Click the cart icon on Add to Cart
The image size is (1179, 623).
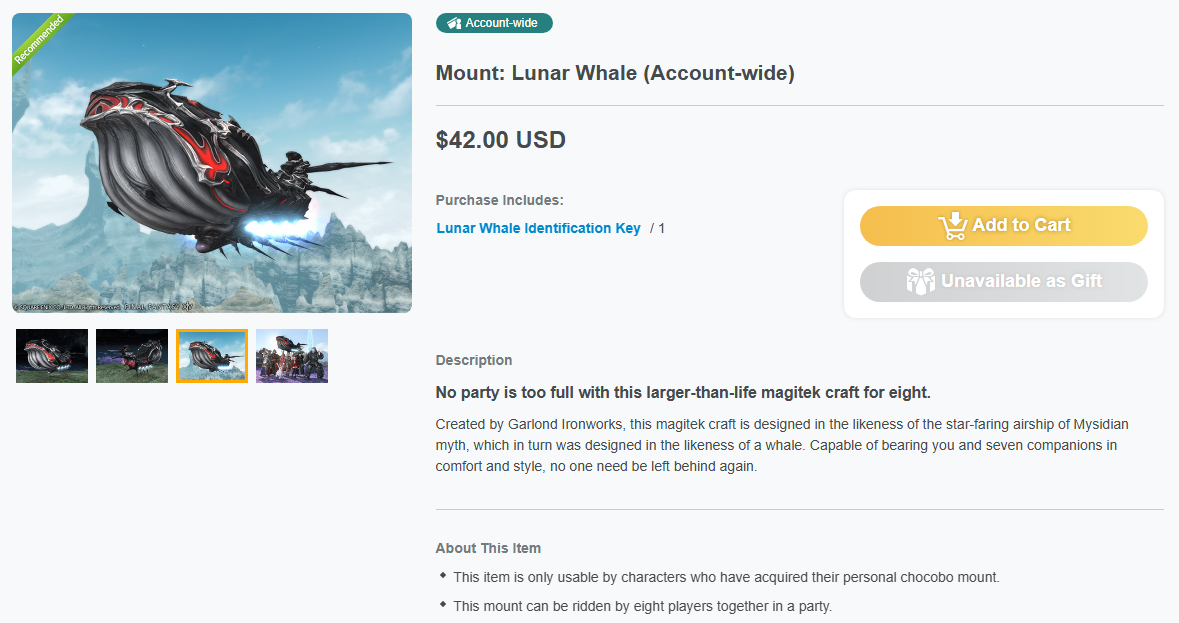click(953, 225)
